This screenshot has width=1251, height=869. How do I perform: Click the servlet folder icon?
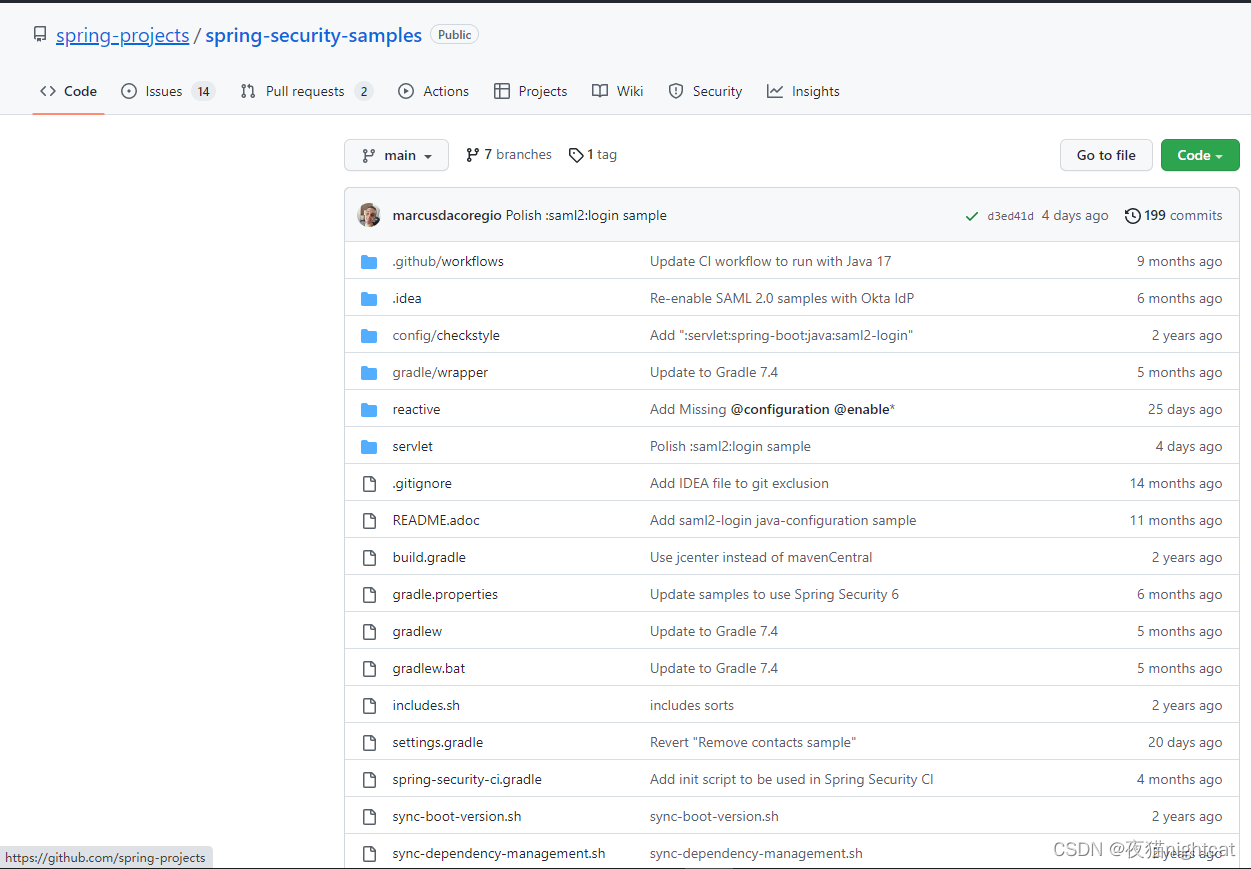369,447
